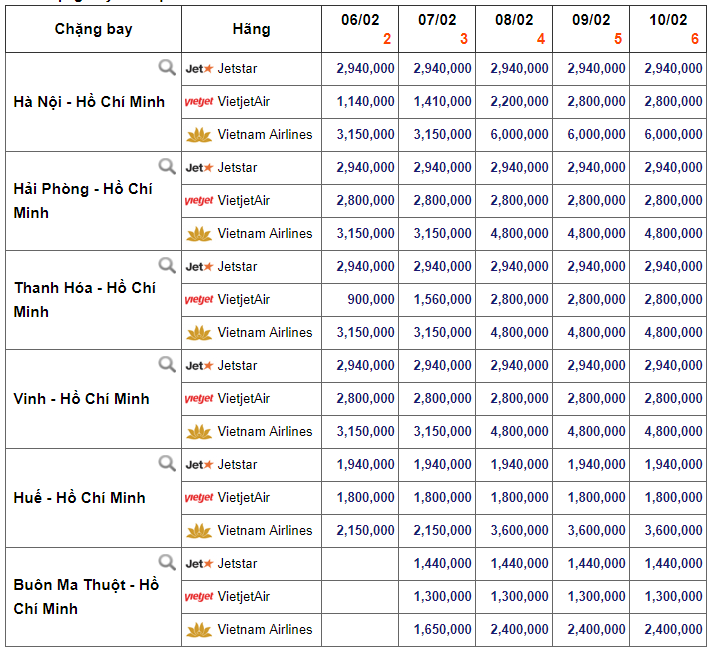Pick Hải Phòng Jetstar 2,940,000 on 09/02
Viewport: 712px width, 653px height.
click(596, 168)
